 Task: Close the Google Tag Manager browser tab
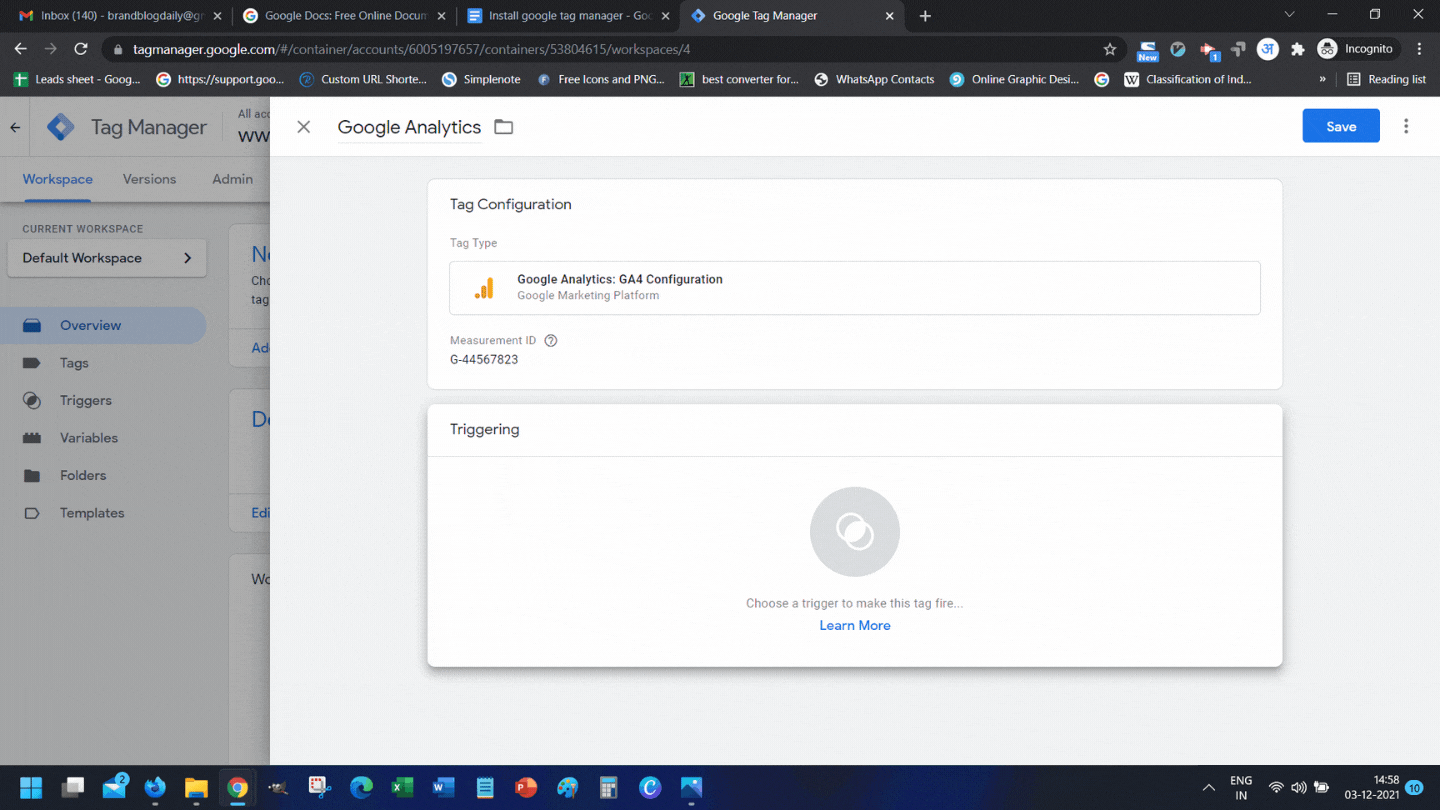pyautogui.click(x=889, y=16)
